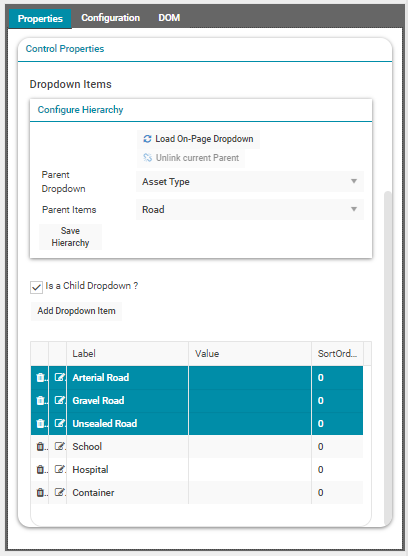Edit the Arterial Road item
The height and width of the screenshot is (556, 408).
tap(59, 377)
